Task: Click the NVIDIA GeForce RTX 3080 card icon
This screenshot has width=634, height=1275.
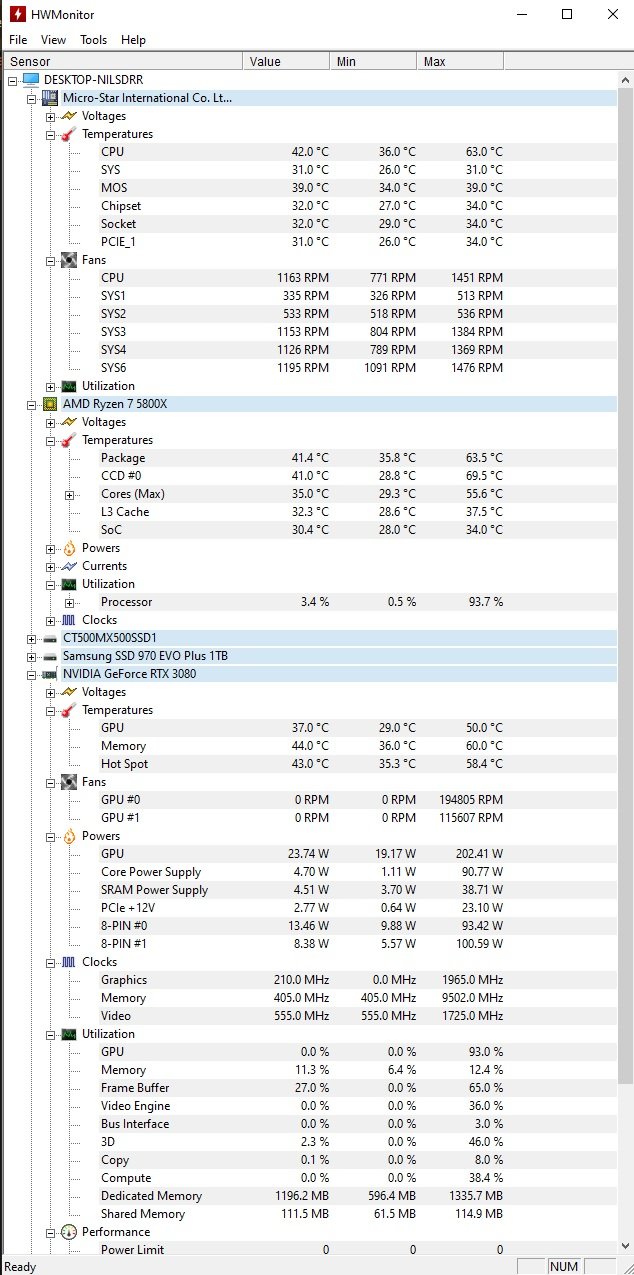Action: point(49,674)
